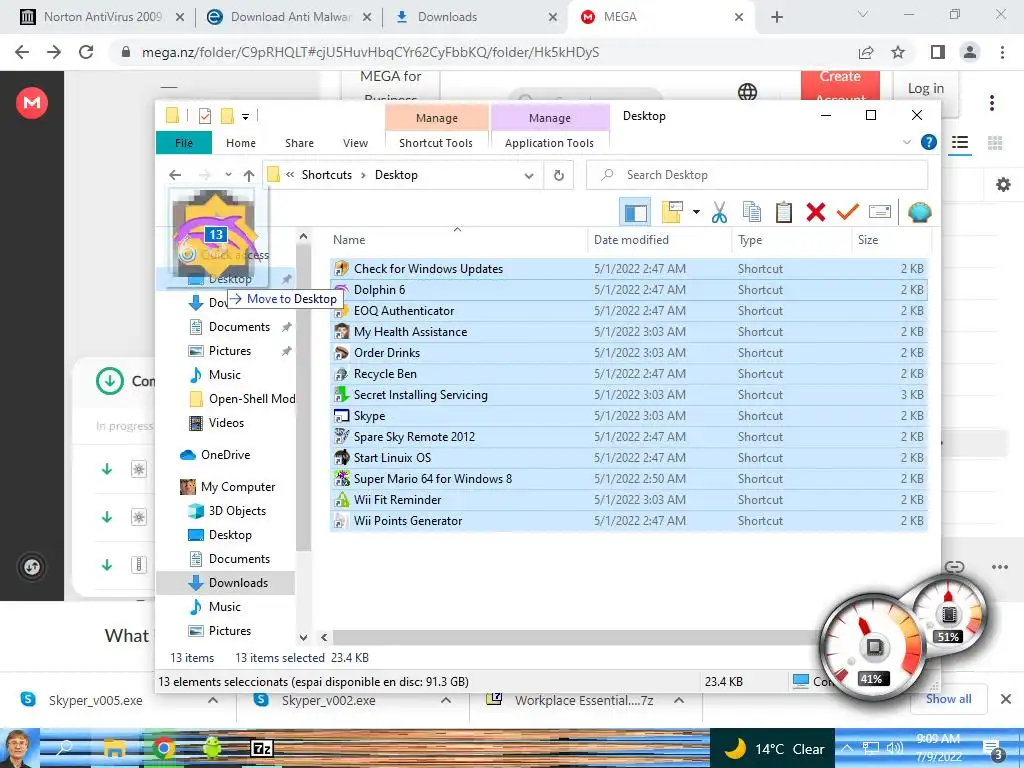Delete the selection with the red X icon

tap(816, 212)
